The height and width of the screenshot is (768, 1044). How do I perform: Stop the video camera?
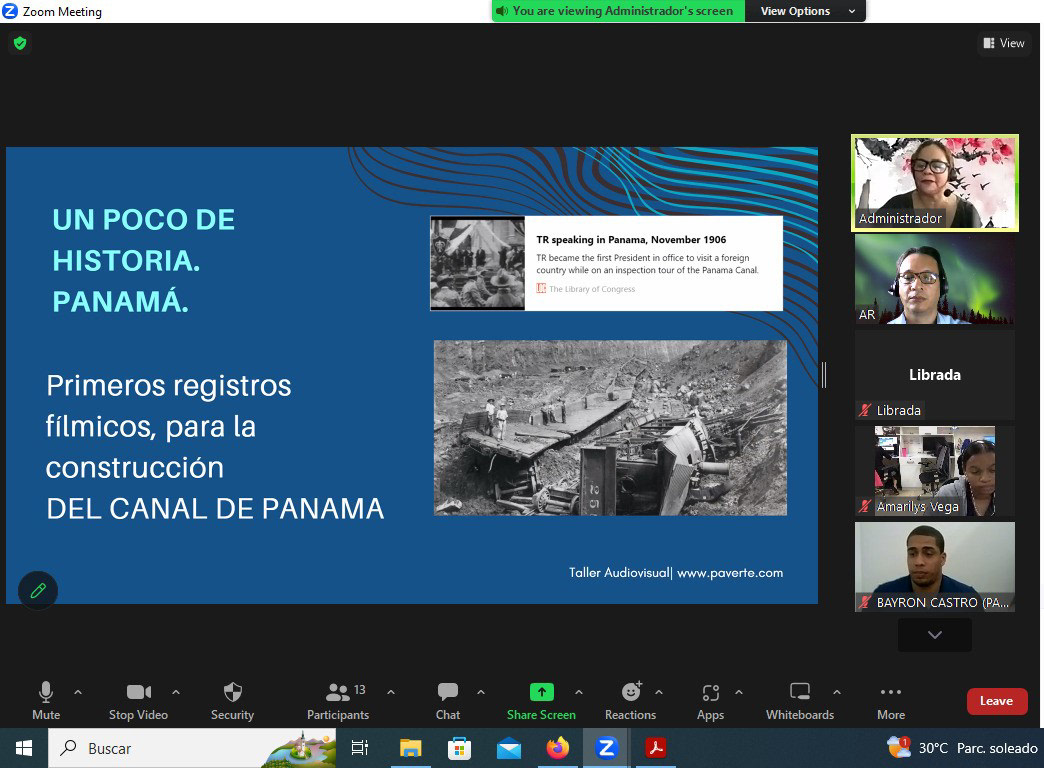(x=138, y=690)
